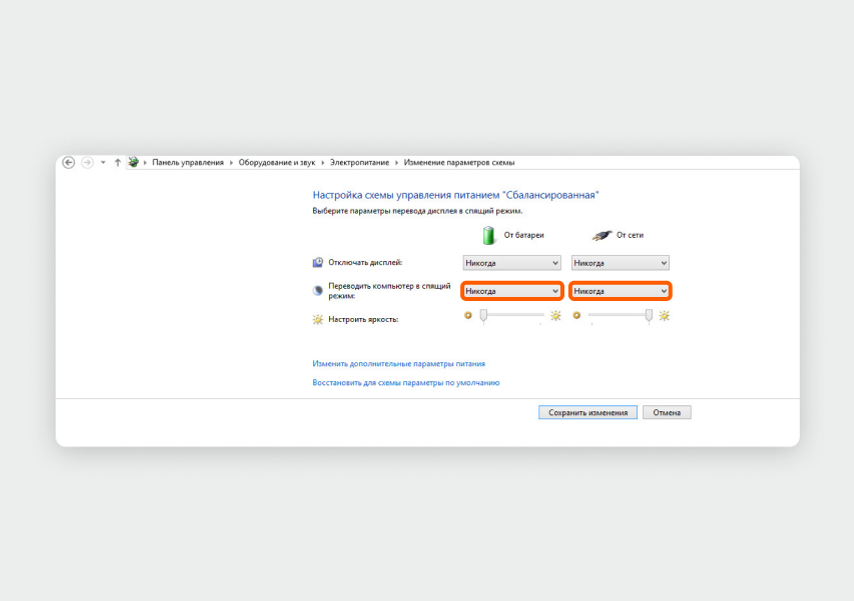Click the "Сохранить изменения" button
Screen dimensions: 854x601
(x=588, y=412)
